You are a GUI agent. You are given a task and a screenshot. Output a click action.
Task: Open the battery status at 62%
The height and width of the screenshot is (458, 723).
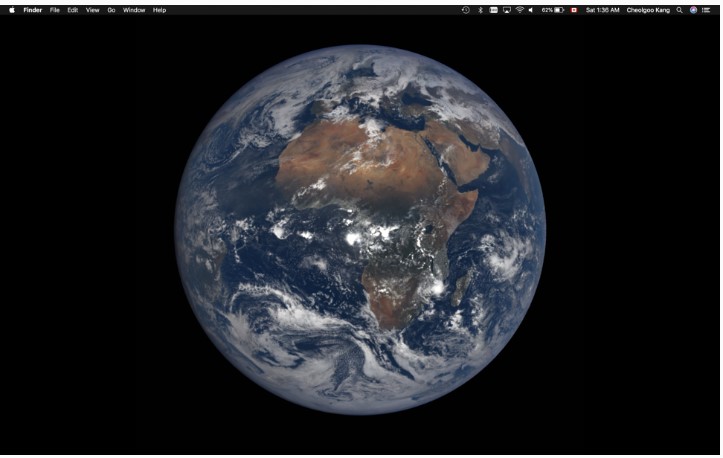click(552, 10)
